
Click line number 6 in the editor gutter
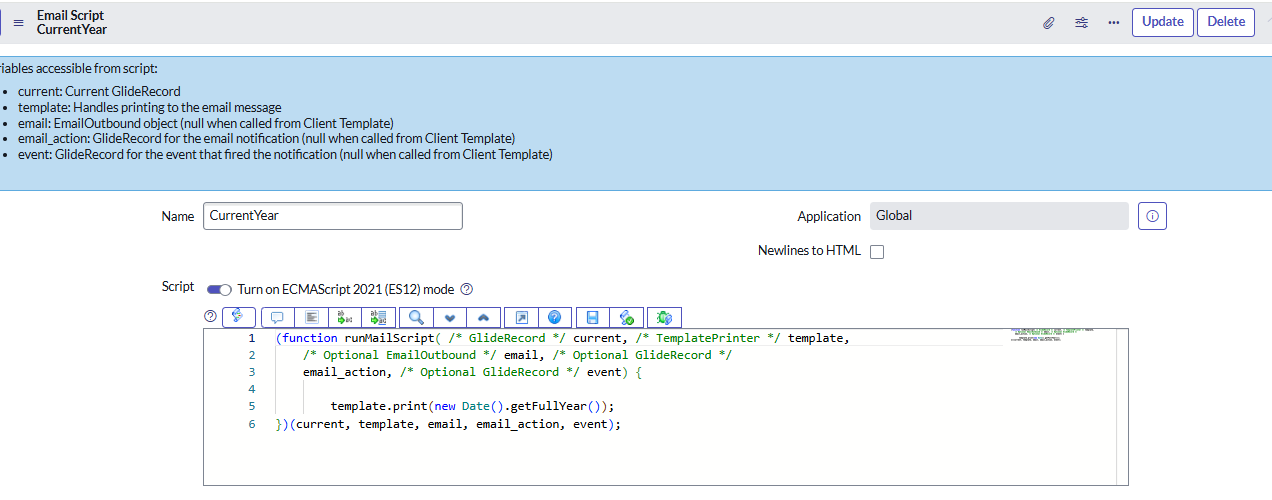[252, 424]
